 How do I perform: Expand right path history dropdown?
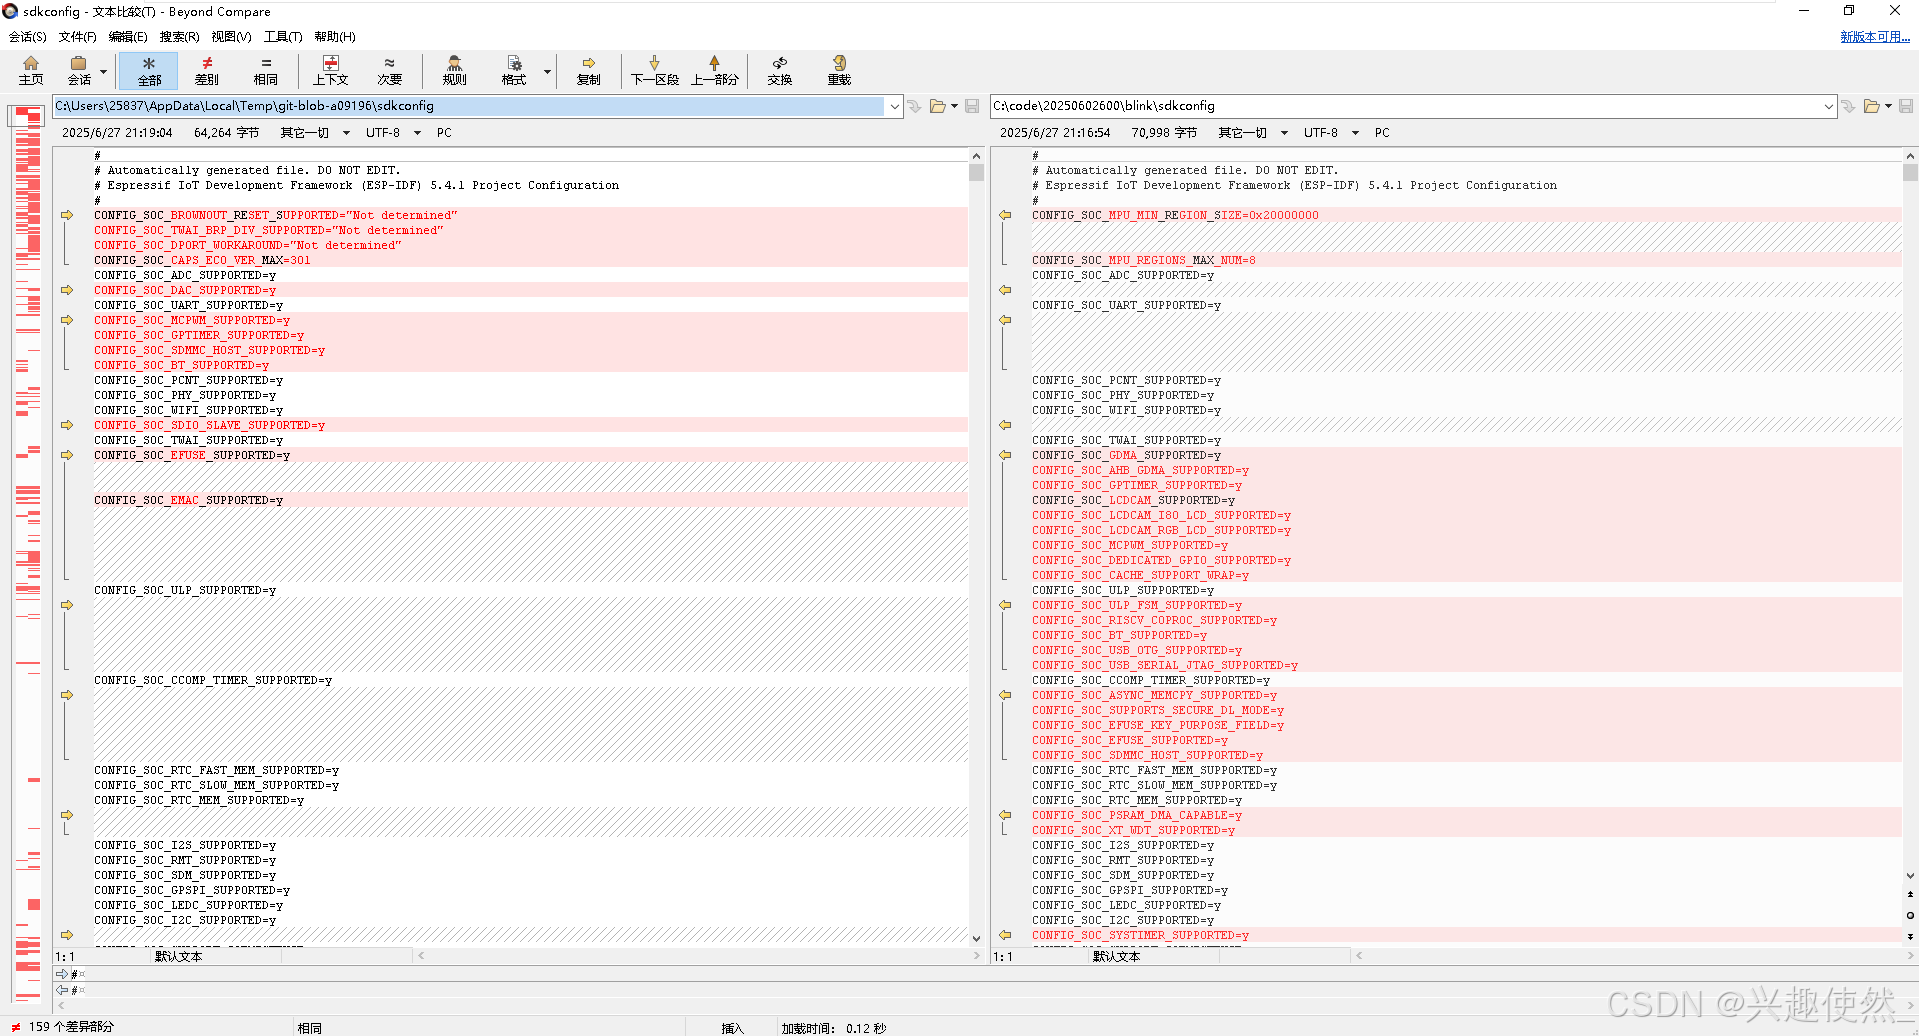tap(1829, 106)
